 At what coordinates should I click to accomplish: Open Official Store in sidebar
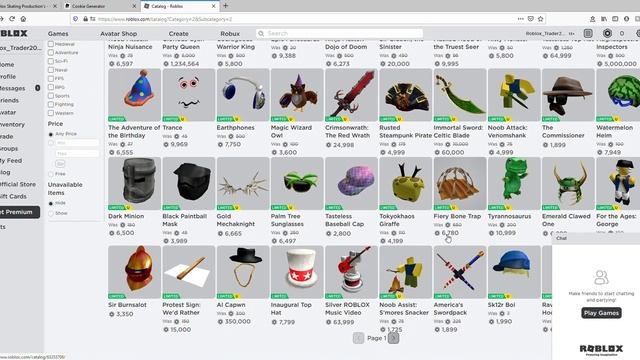(18, 184)
